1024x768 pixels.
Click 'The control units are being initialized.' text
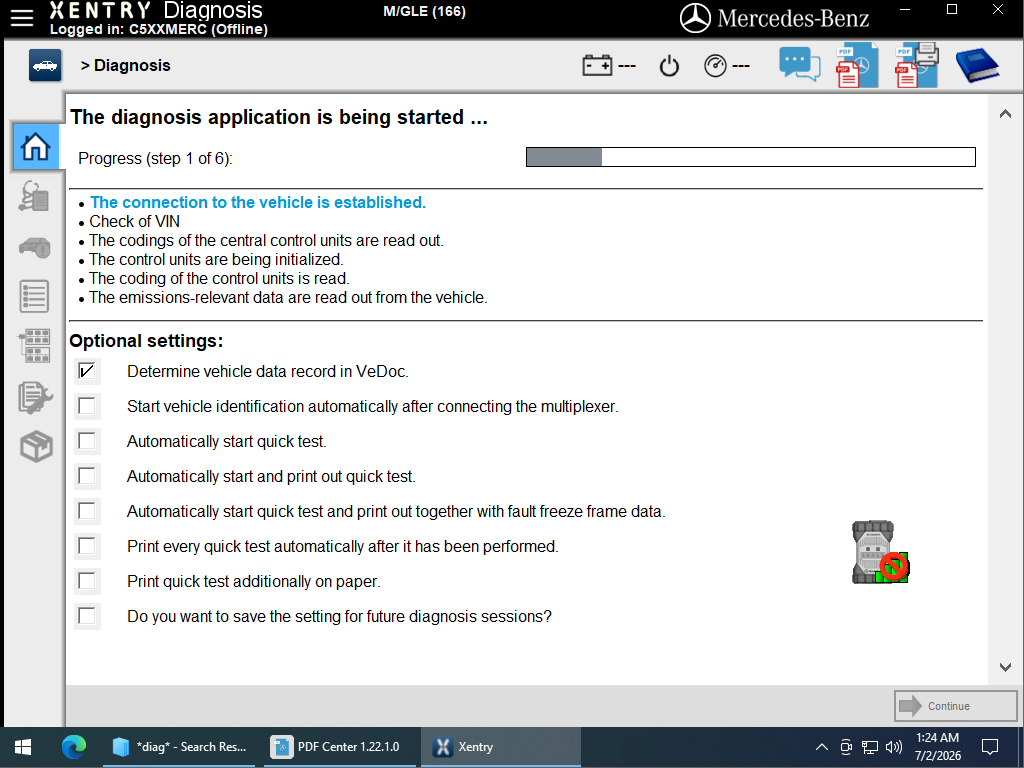coord(216,259)
